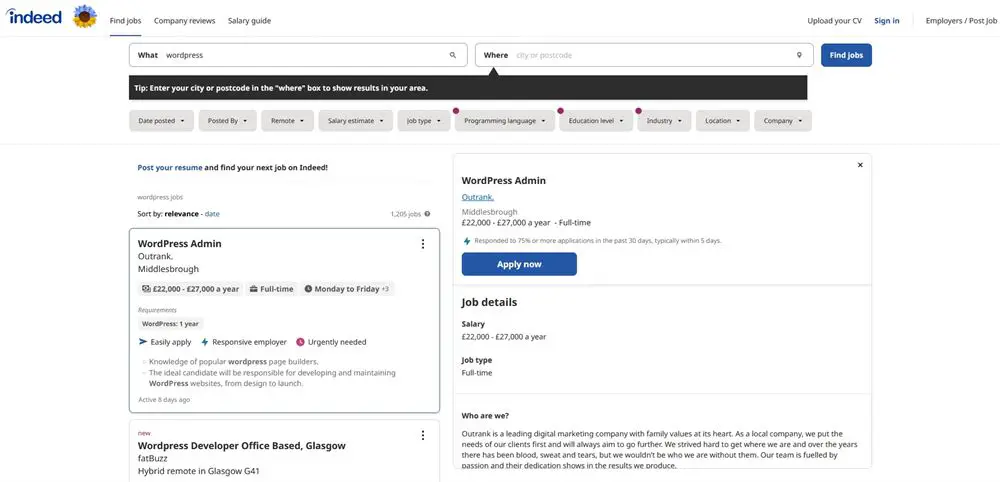Image resolution: width=1000 pixels, height=482 pixels.
Task: Click the fatBuzz company name
Action: click(152, 458)
